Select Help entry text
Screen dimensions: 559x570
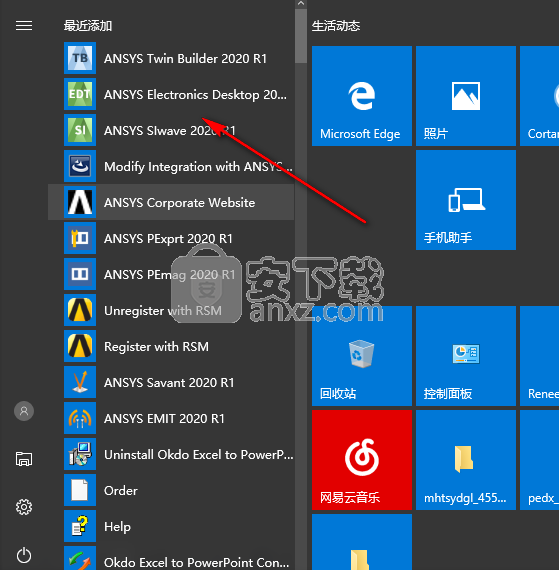(117, 527)
